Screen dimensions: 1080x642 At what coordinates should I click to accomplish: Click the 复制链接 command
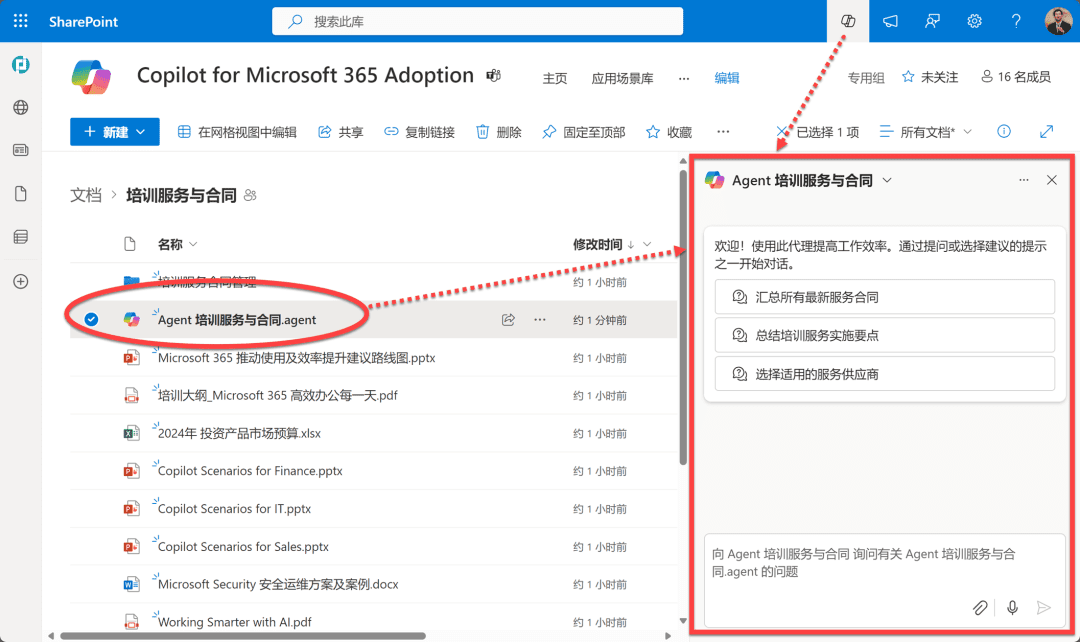pos(419,132)
